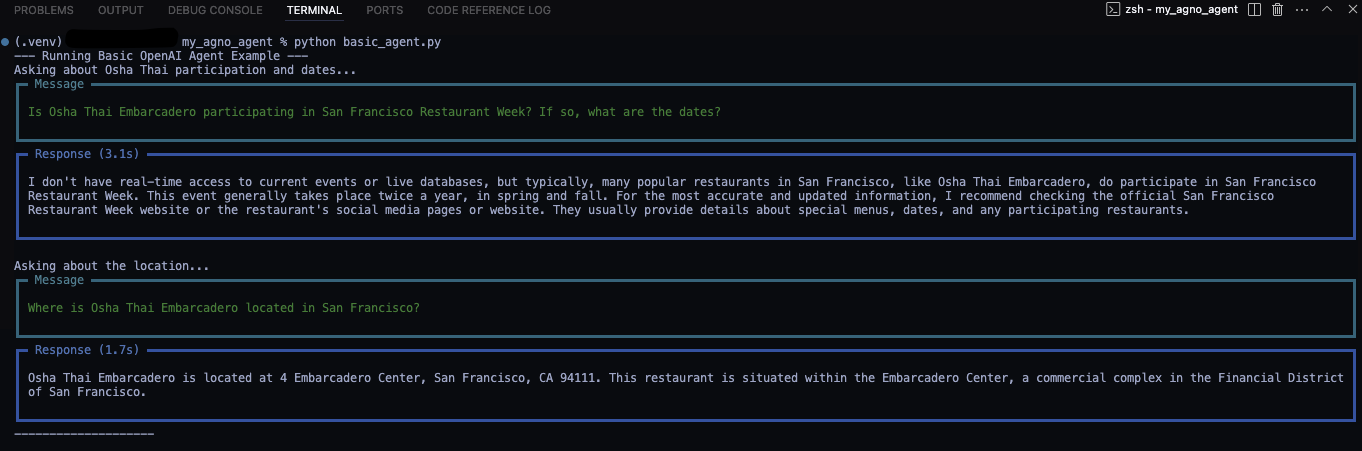This screenshot has height=451, width=1362.
Task: Click the Response (3.1s) box label
Action: tap(87, 154)
